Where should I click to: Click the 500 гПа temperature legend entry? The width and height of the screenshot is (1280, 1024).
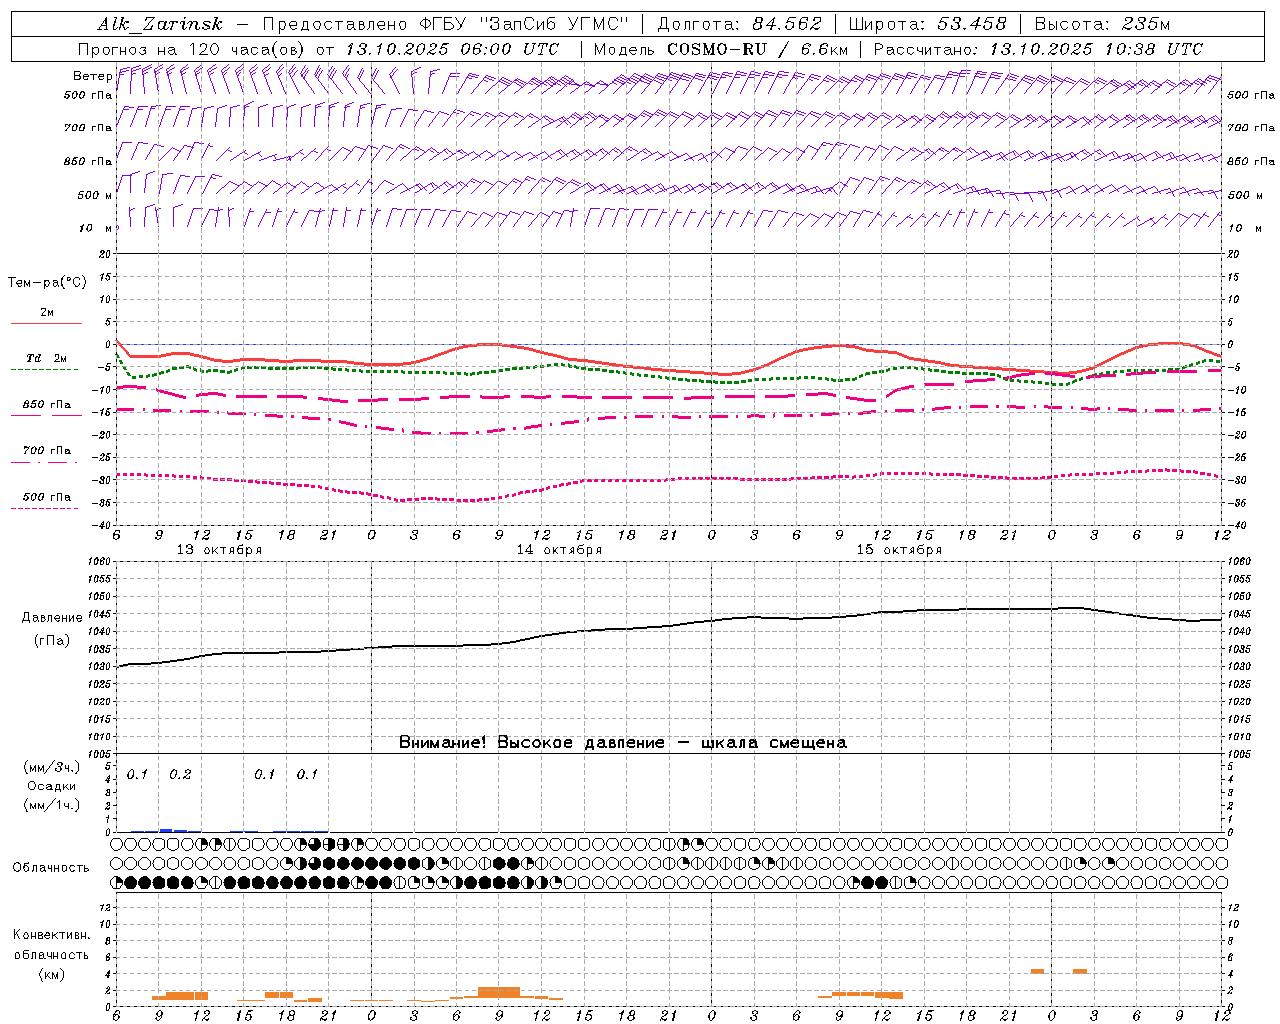tap(47, 497)
